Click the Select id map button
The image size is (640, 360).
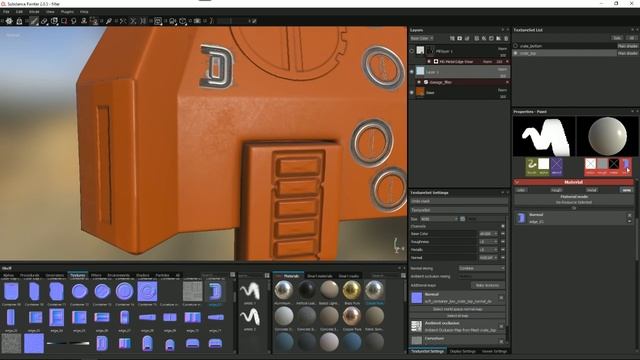tap(458, 316)
